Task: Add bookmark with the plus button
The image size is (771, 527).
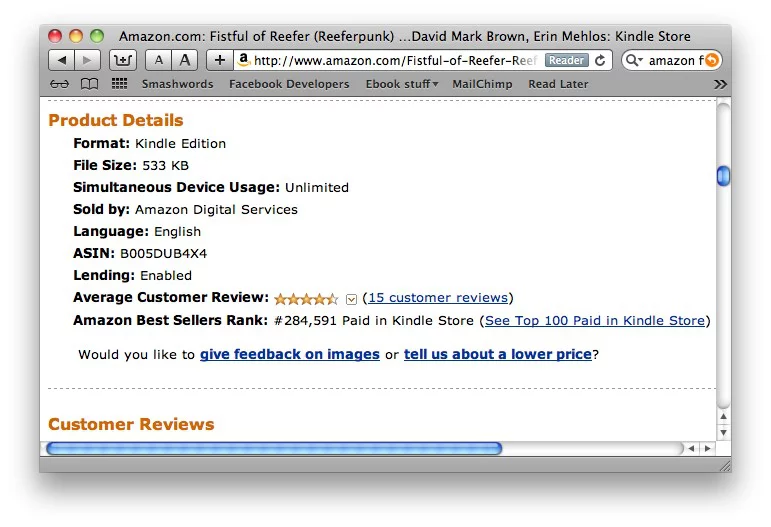Action: pos(220,60)
